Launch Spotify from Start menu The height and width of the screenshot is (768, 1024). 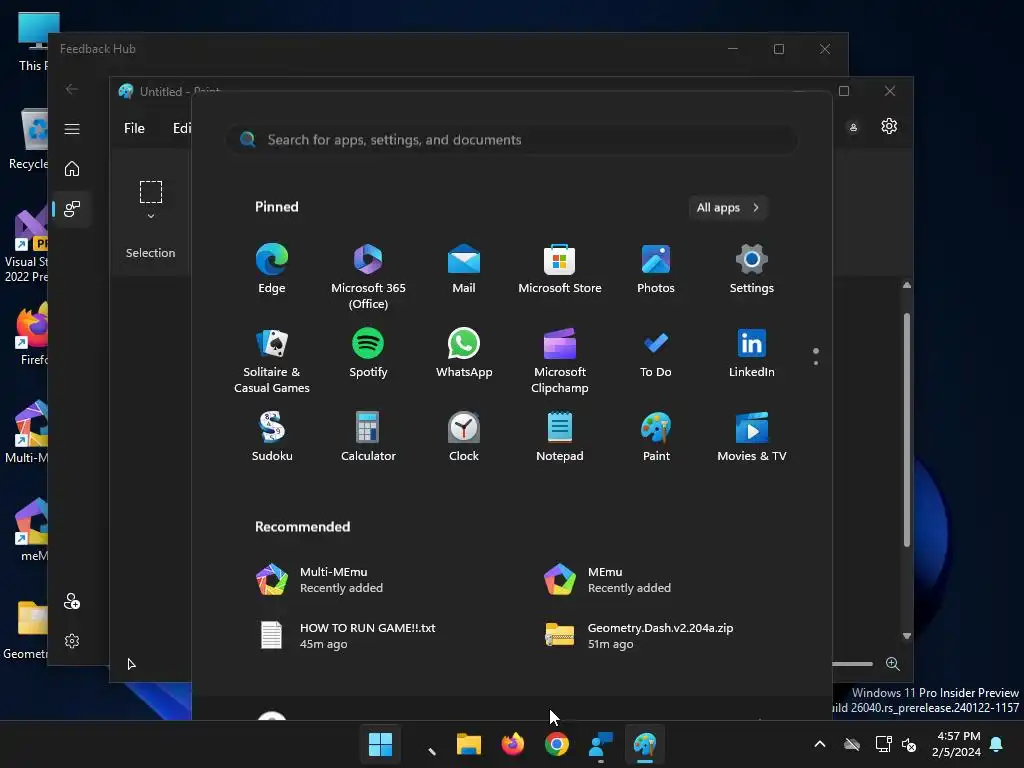pyautogui.click(x=368, y=353)
